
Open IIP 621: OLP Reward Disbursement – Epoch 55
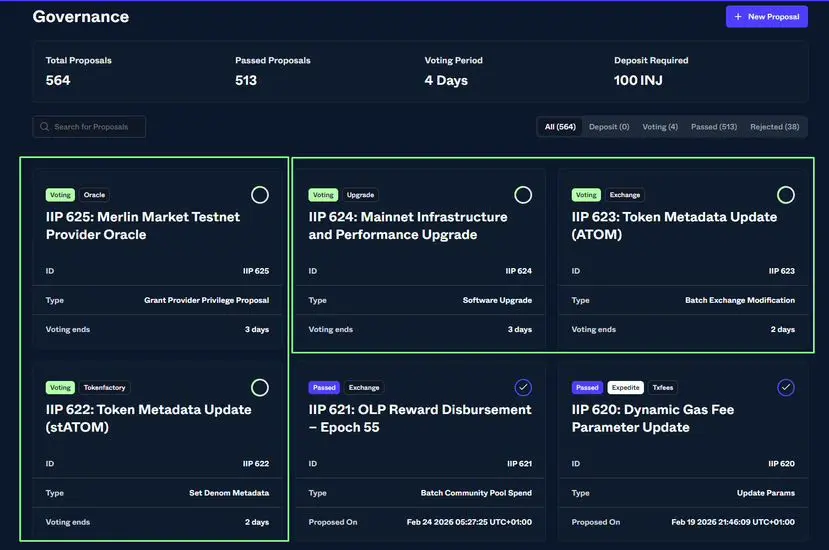[420, 418]
